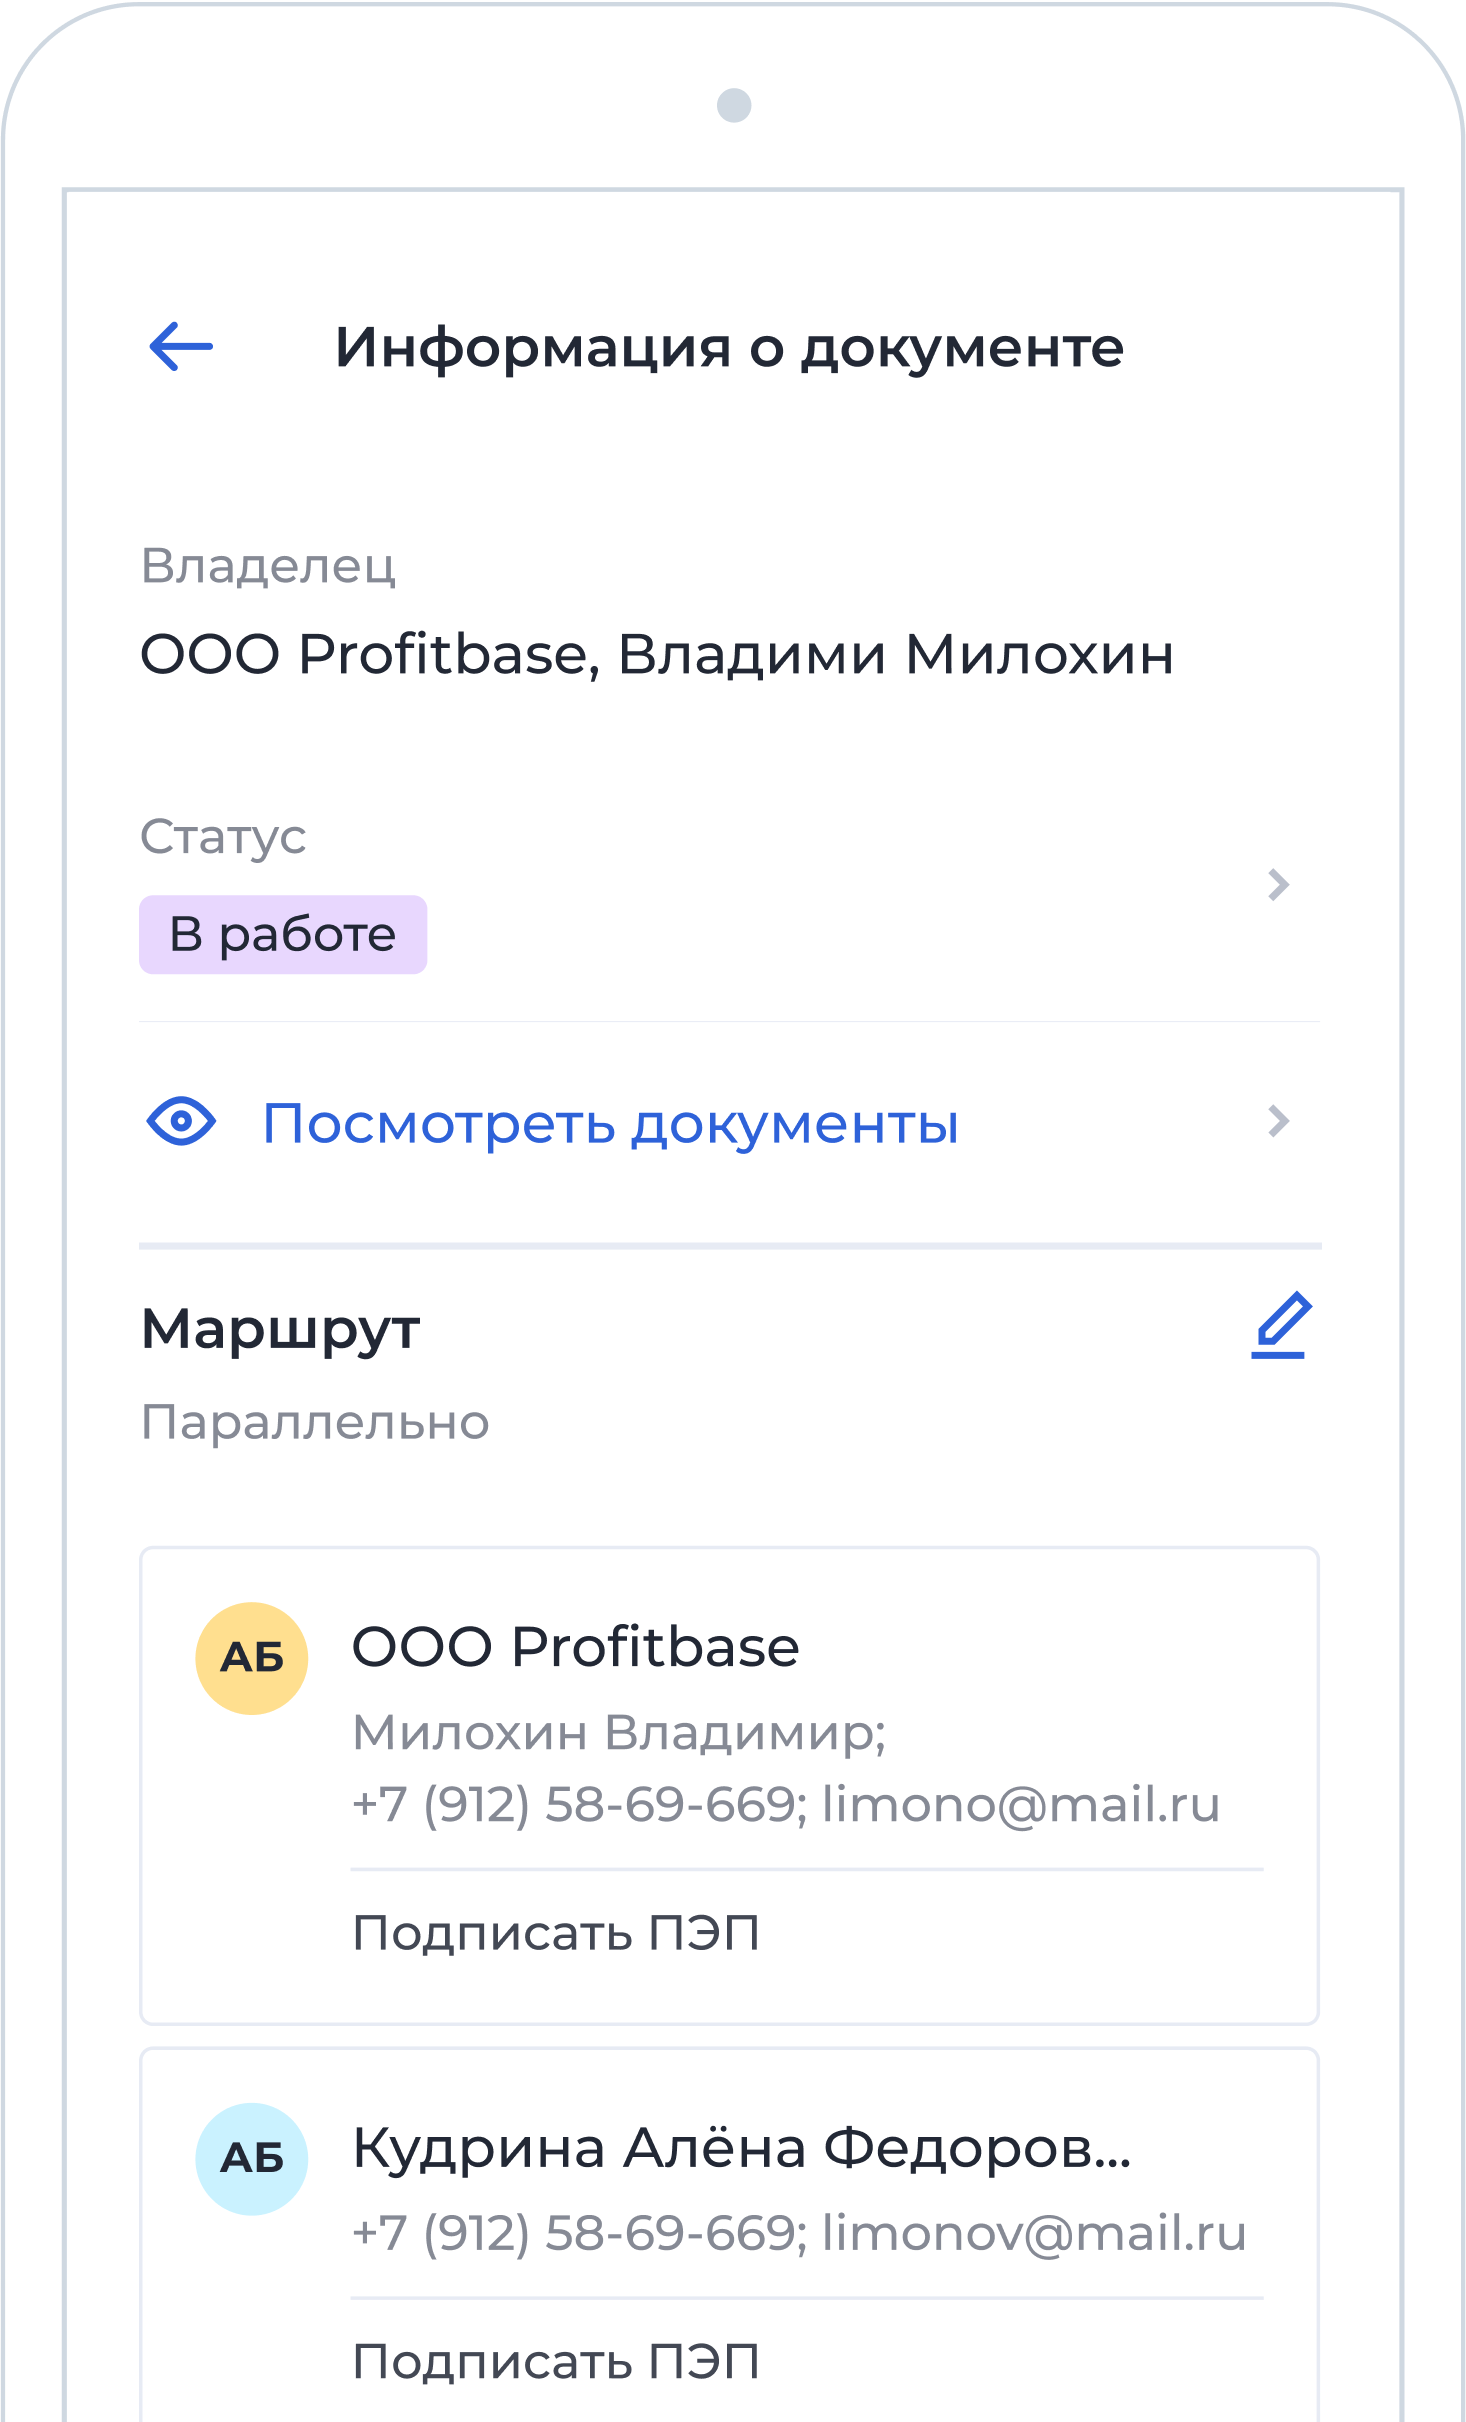Click the blue АБ avatar

tap(251, 2159)
